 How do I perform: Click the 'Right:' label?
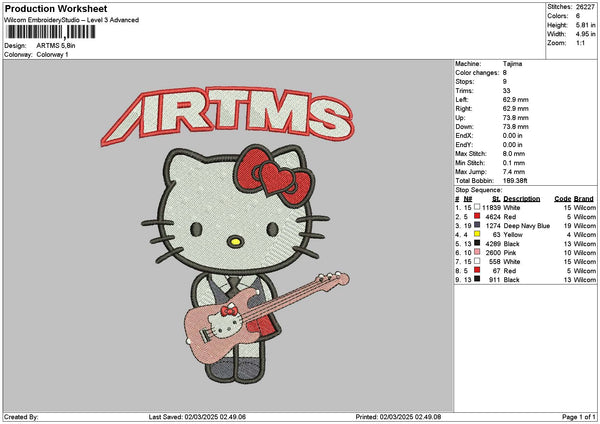[463, 109]
